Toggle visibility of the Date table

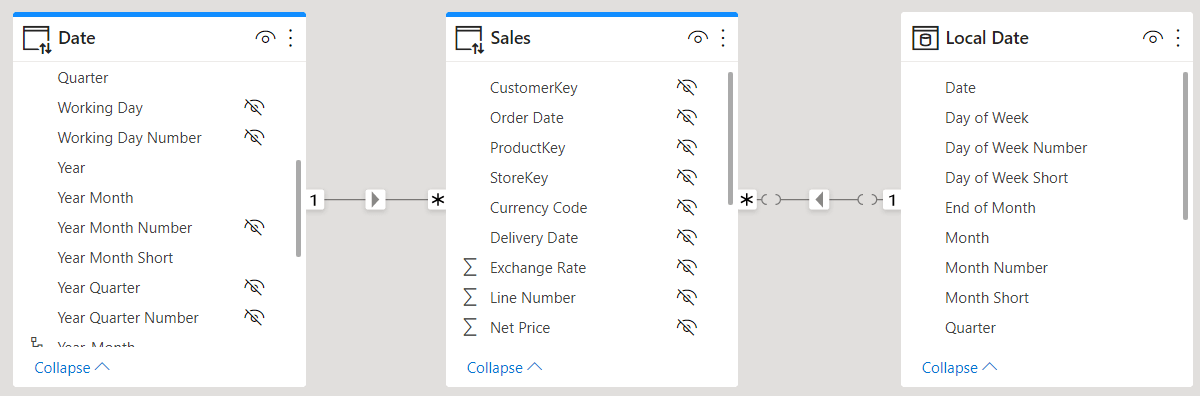pyautogui.click(x=265, y=38)
